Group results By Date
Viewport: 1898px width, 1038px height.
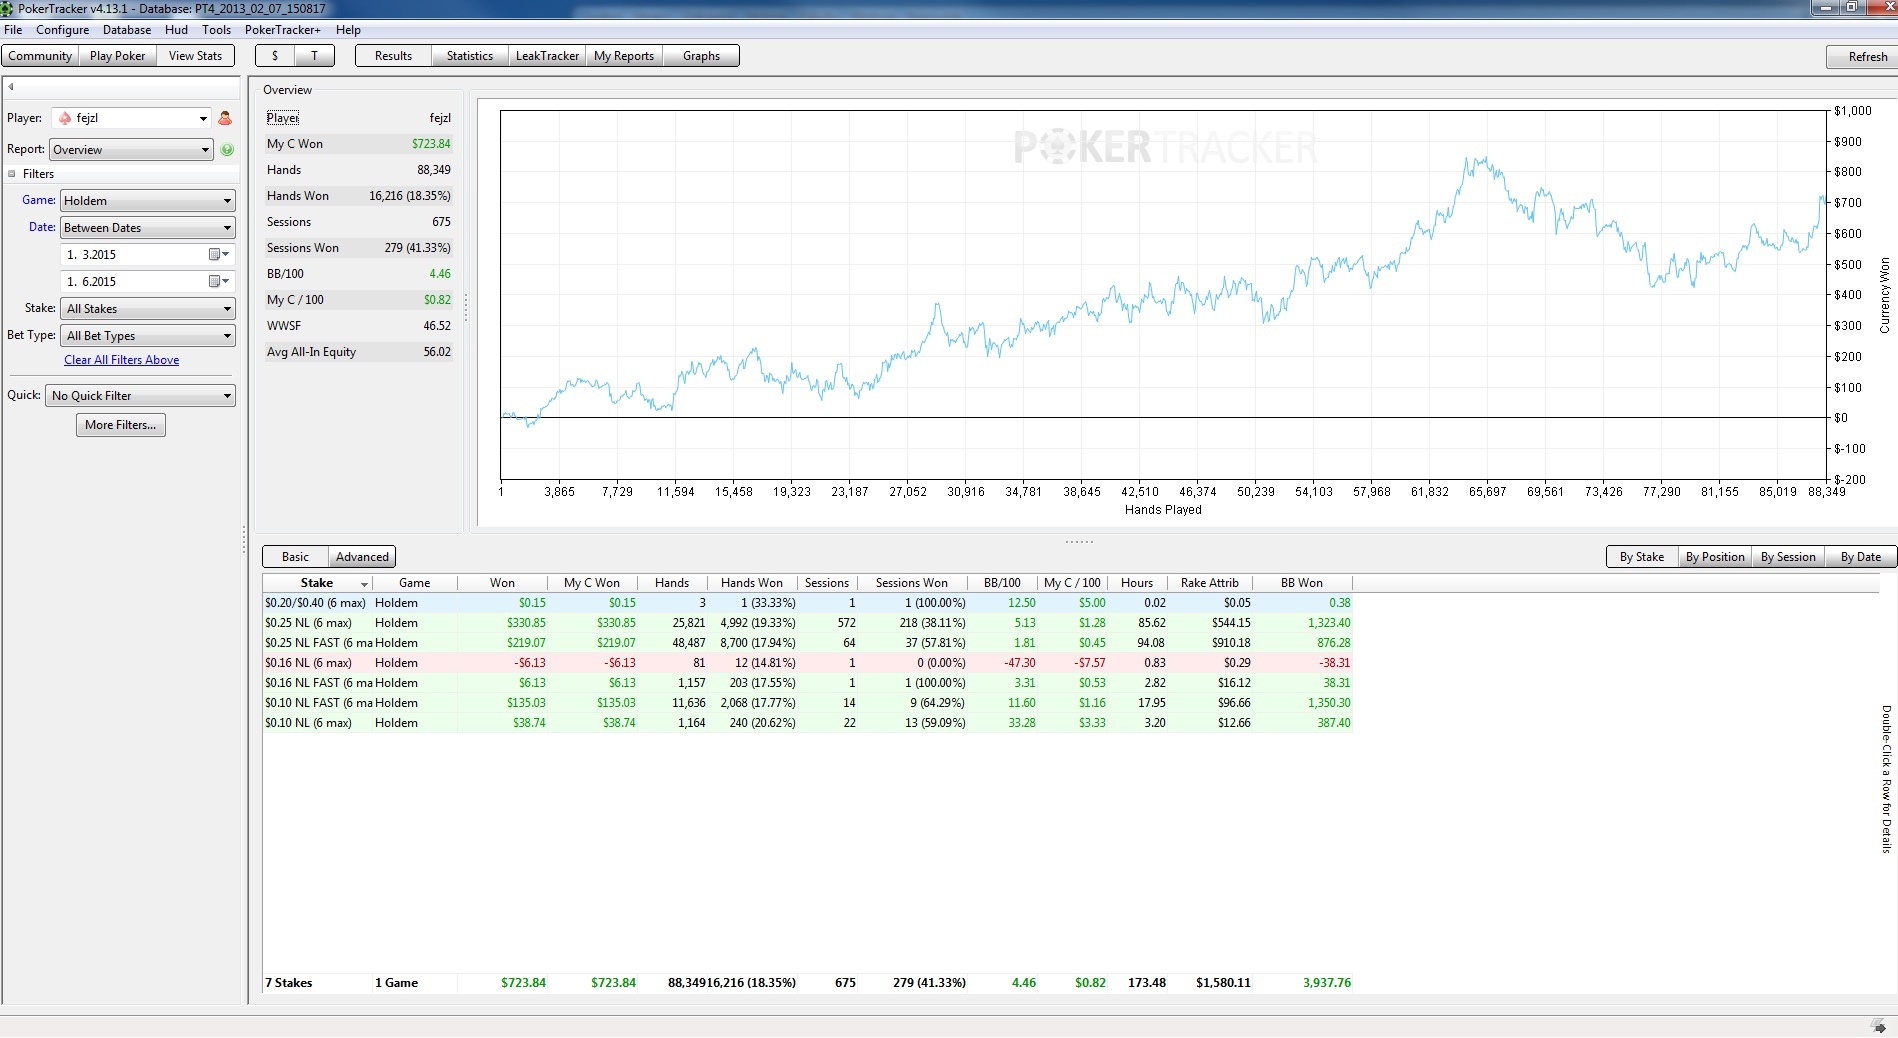pos(1861,557)
